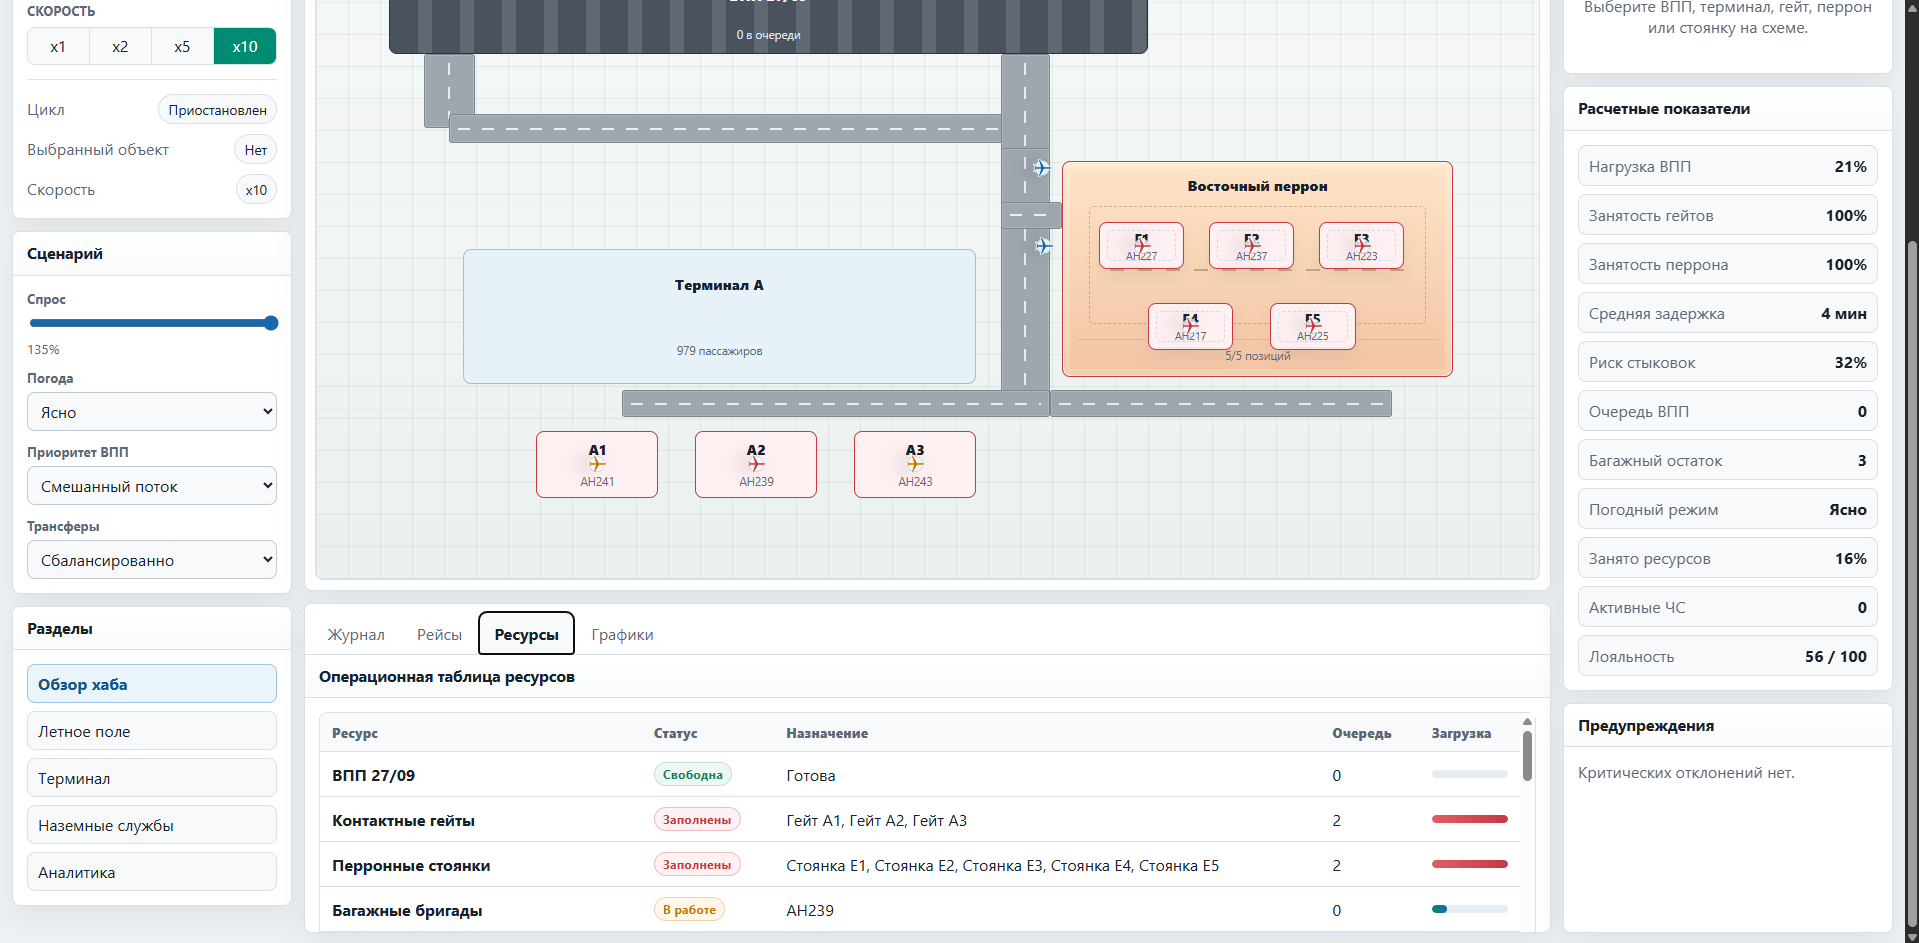Click the Перронные стоянки resource name
Screen dimensions: 1919x943
(x=411, y=865)
